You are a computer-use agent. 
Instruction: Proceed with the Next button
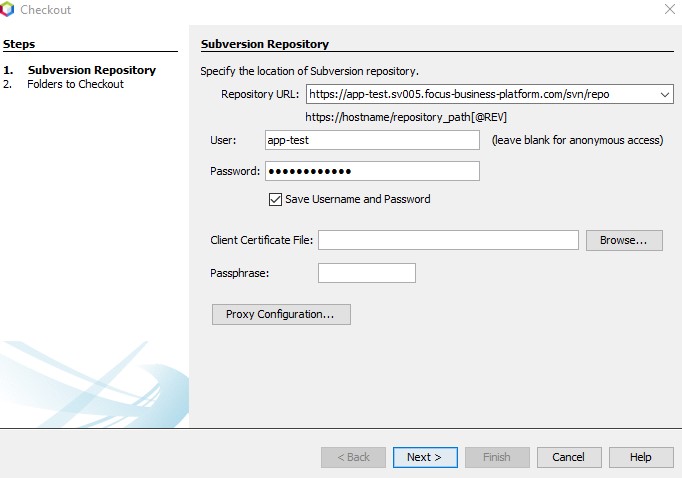point(425,458)
